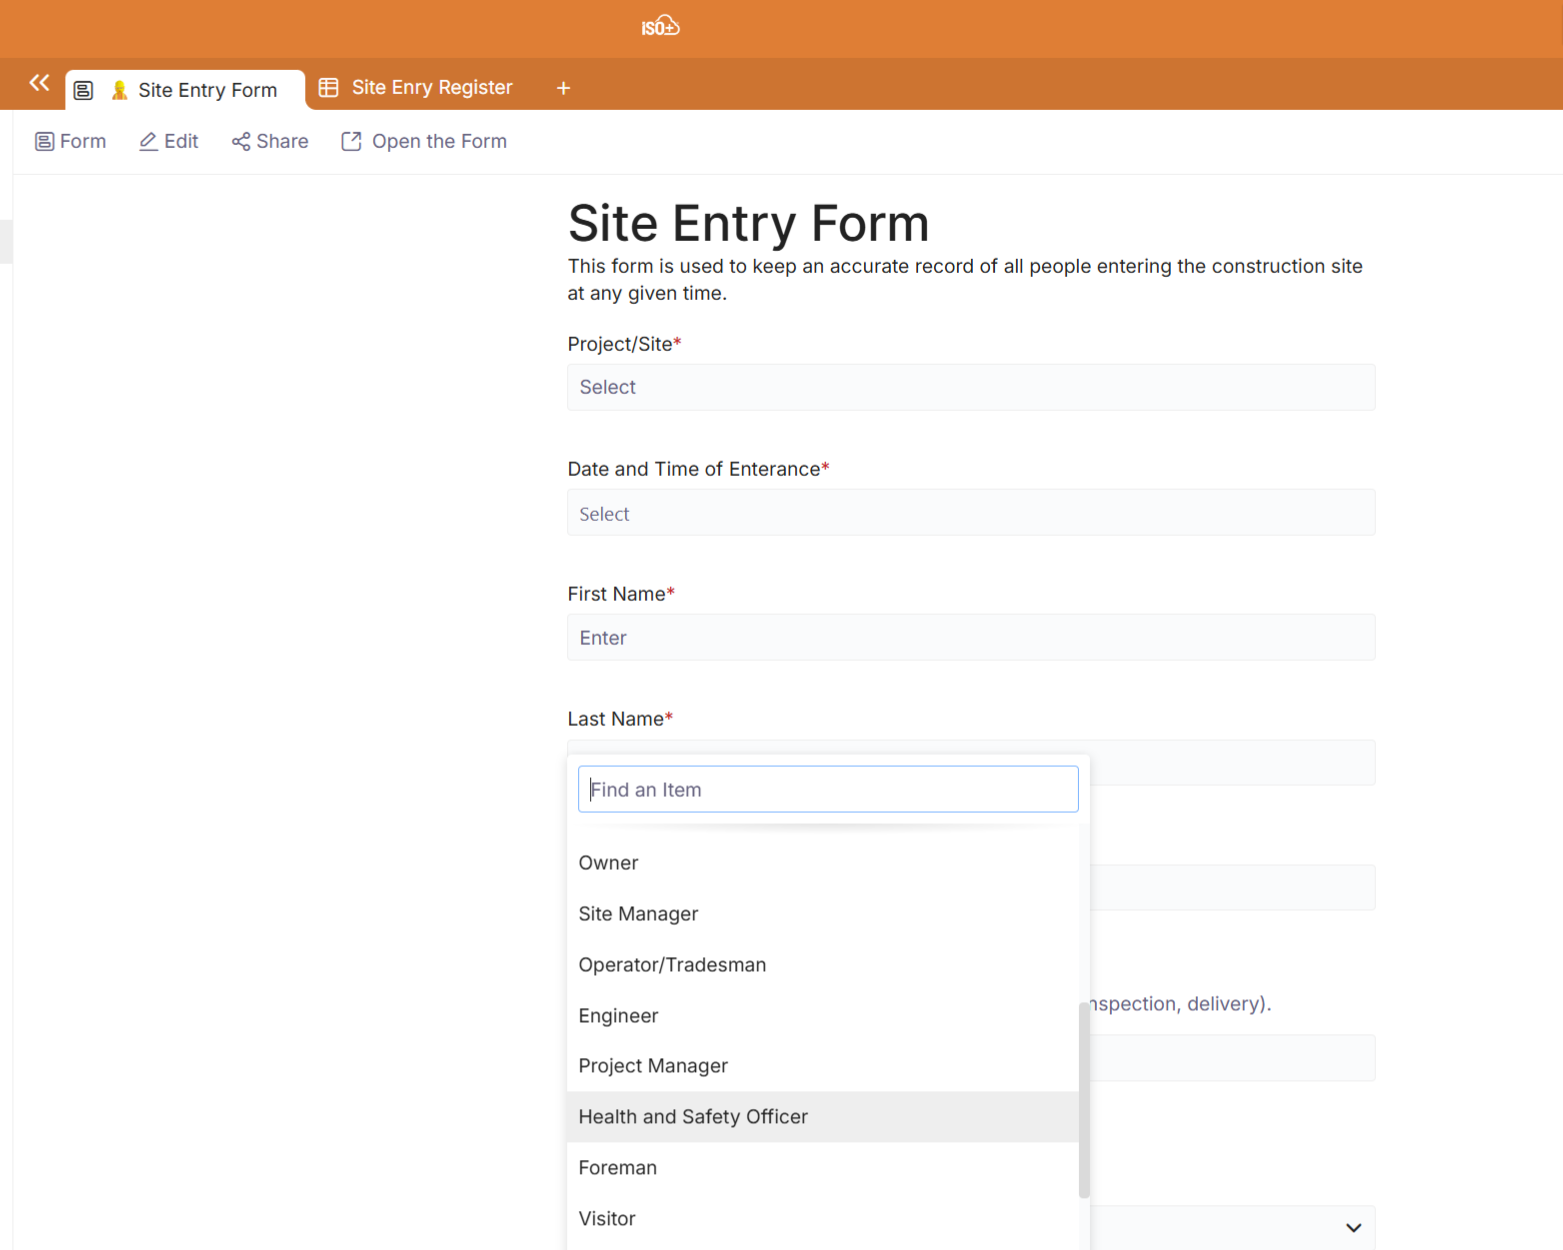The image size is (1563, 1250).
Task: Open the Project/Site select dropdown
Action: click(x=970, y=387)
